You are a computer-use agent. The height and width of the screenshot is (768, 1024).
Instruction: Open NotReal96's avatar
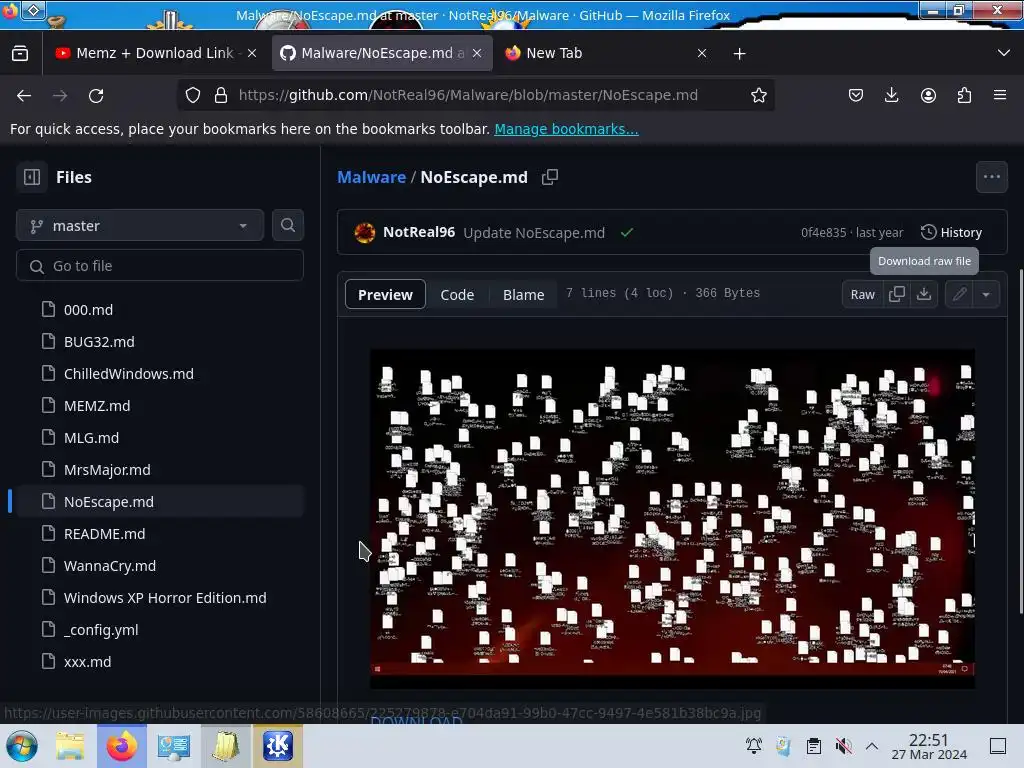[x=364, y=232]
